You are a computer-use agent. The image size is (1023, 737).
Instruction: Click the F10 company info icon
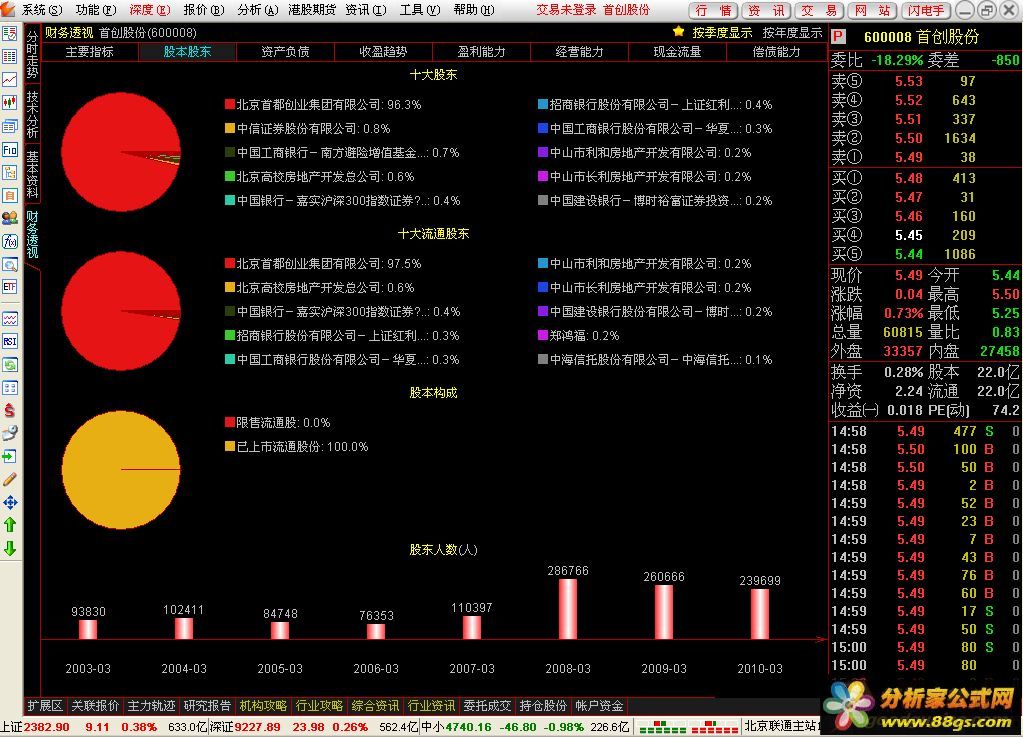10,149
